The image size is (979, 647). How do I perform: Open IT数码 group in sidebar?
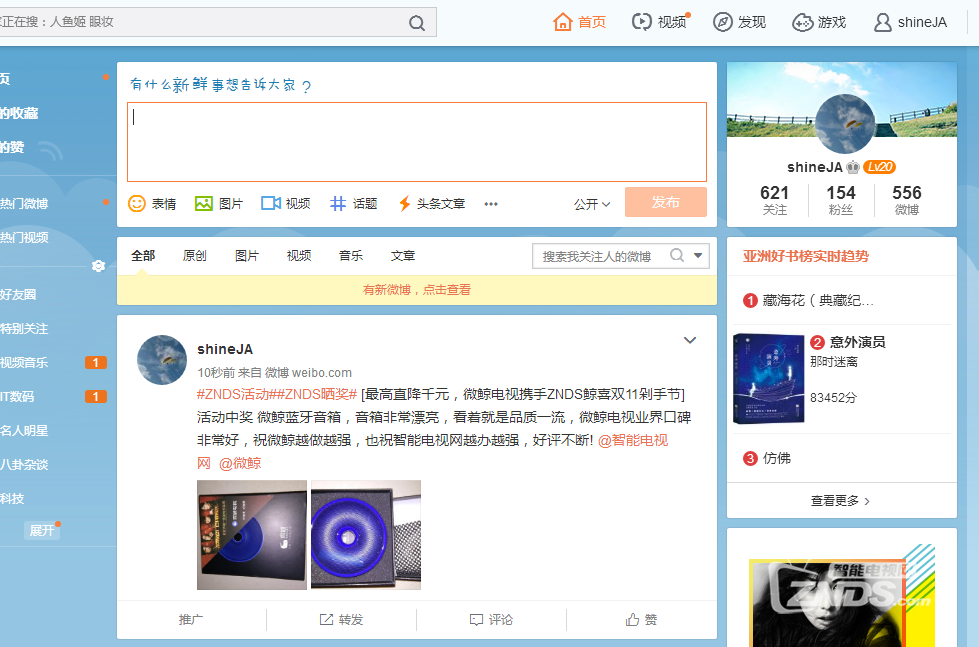pyautogui.click(x=17, y=397)
